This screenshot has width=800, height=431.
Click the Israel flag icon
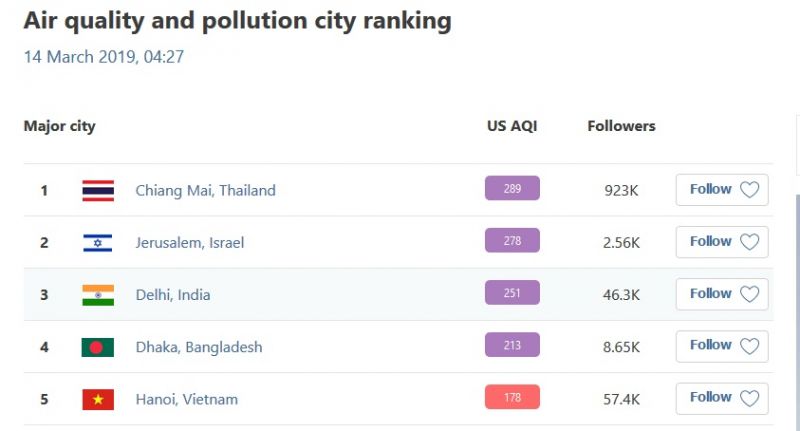[x=98, y=242]
